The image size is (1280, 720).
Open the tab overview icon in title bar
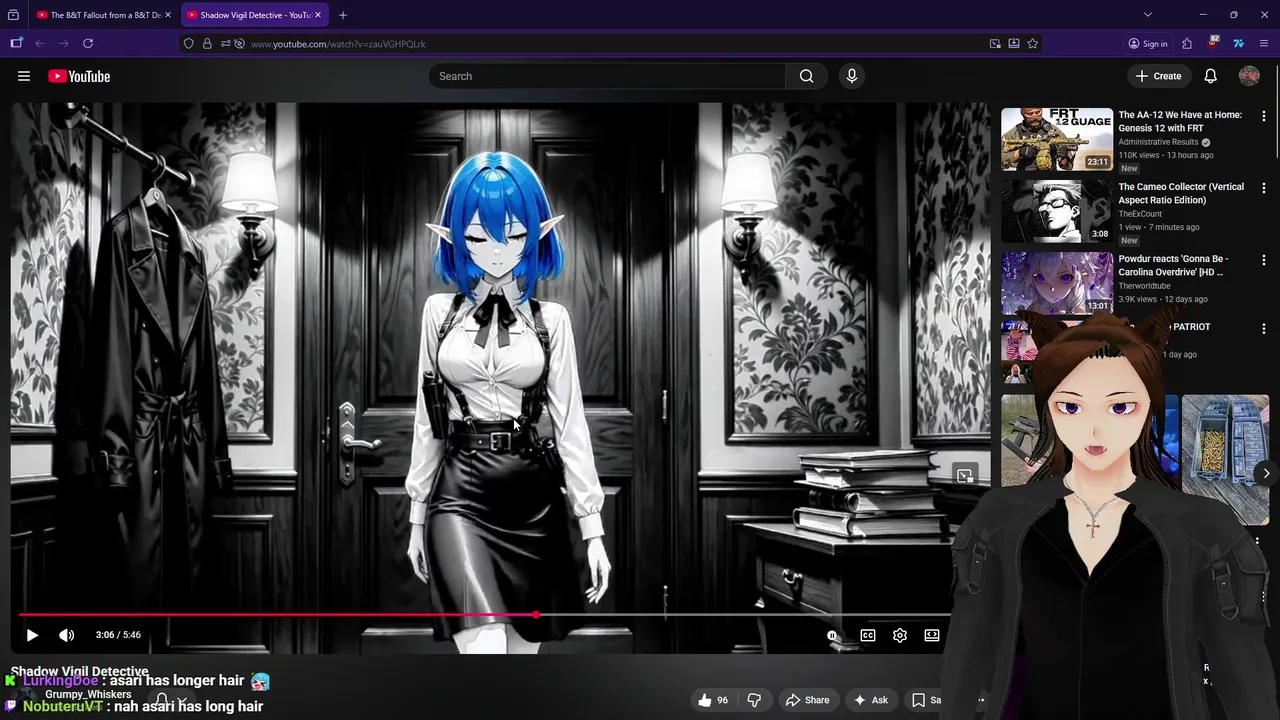click(13, 15)
